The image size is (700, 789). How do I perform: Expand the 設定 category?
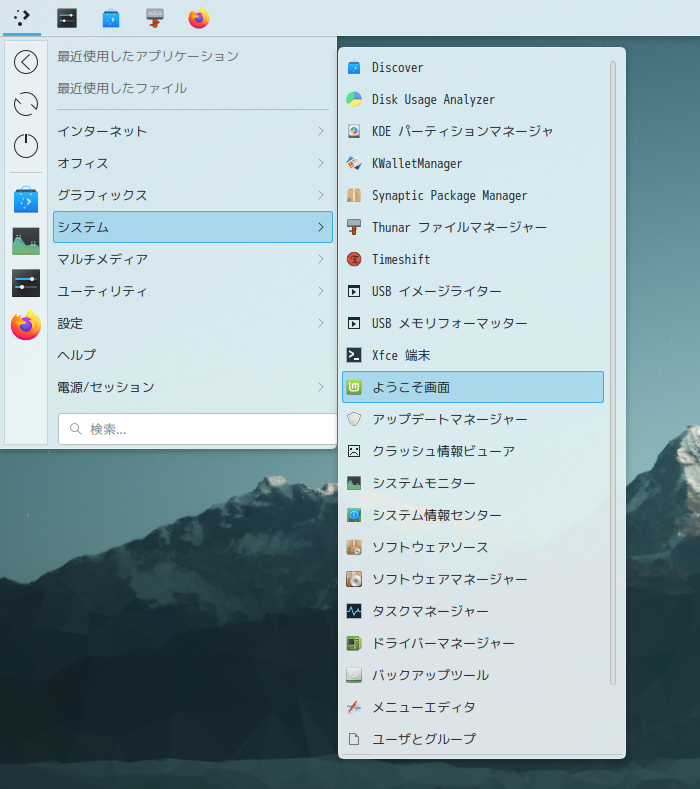pos(193,323)
